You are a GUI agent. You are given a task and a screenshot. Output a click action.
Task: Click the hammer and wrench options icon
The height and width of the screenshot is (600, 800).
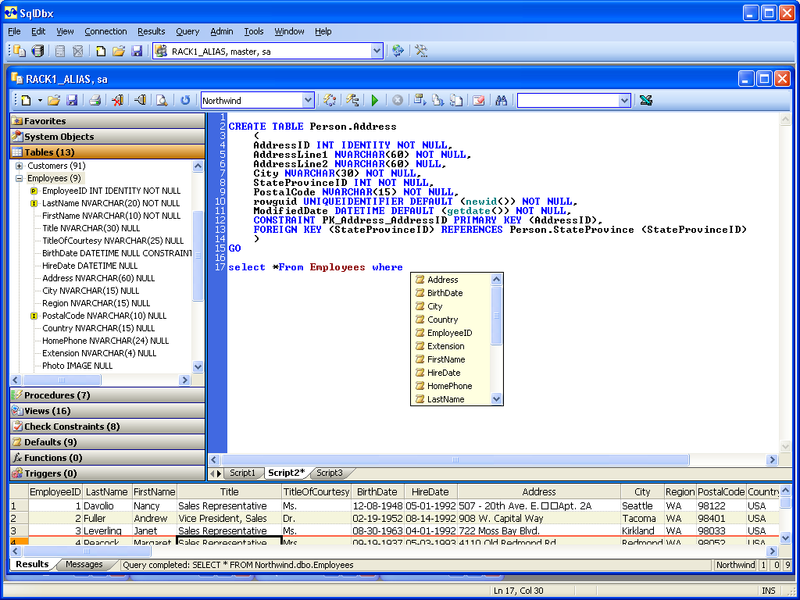(421, 51)
